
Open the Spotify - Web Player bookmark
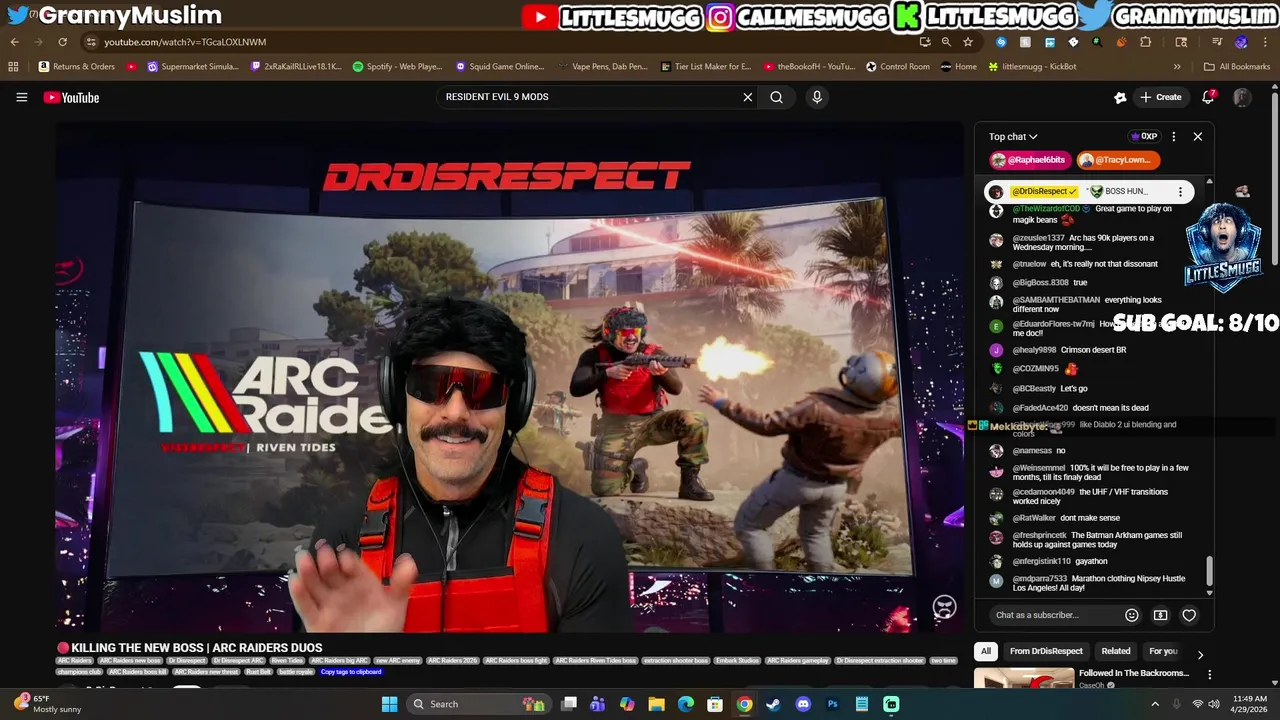click(x=398, y=67)
